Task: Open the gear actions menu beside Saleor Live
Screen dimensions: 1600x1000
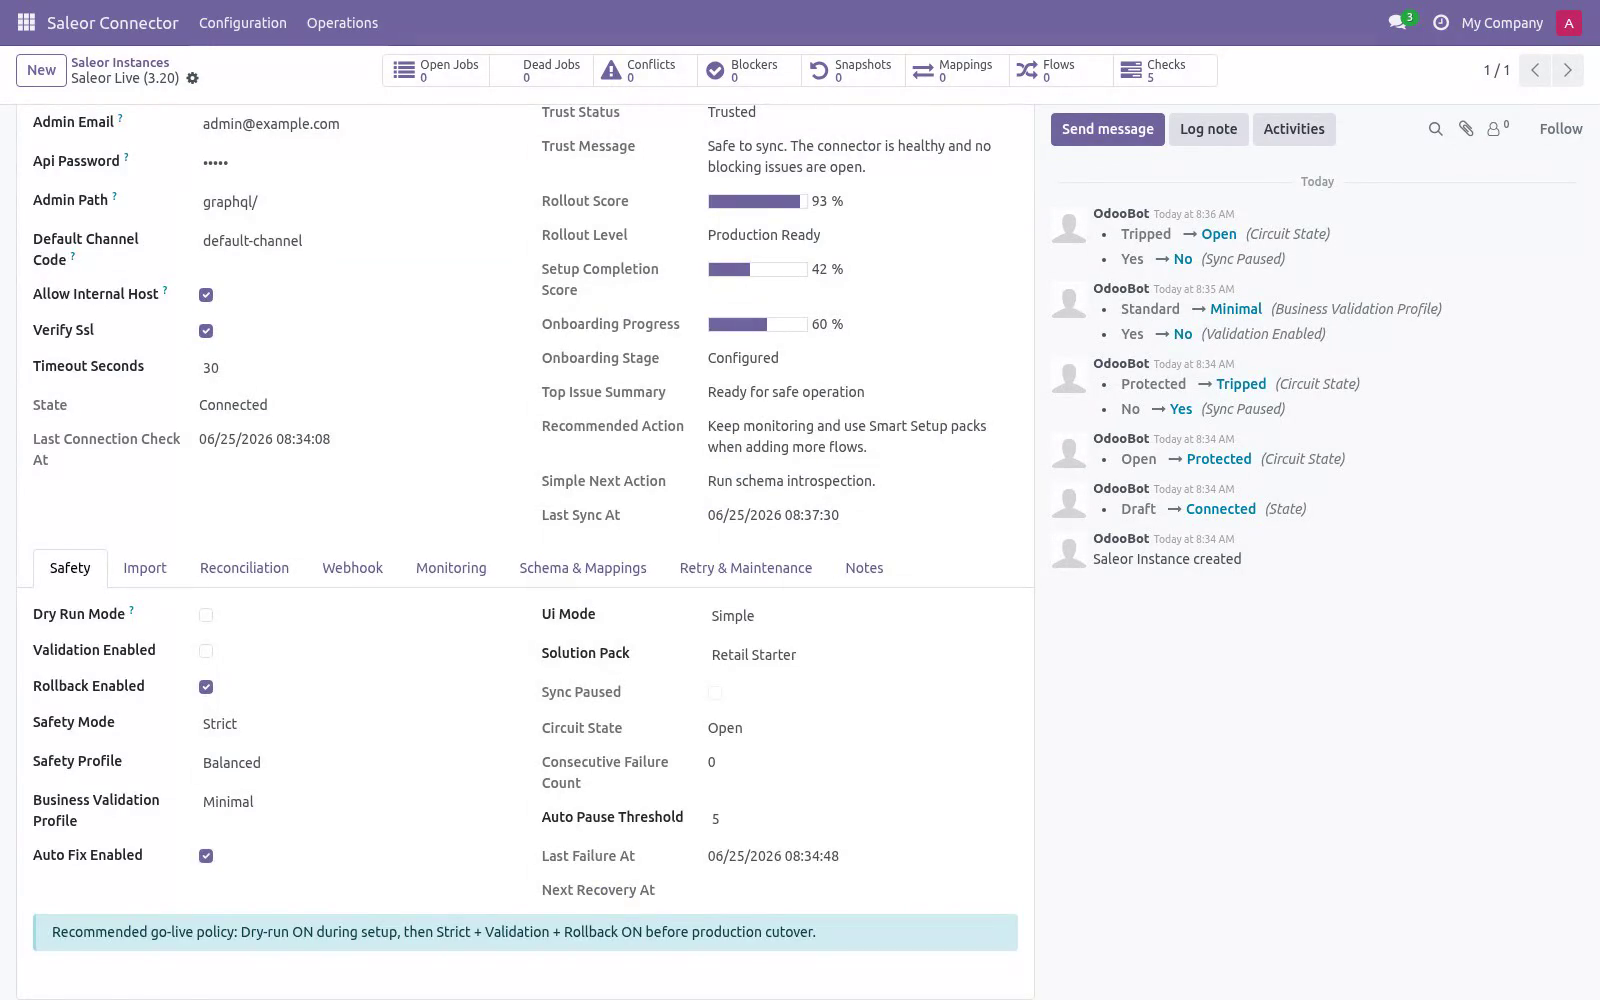Action: pos(193,78)
